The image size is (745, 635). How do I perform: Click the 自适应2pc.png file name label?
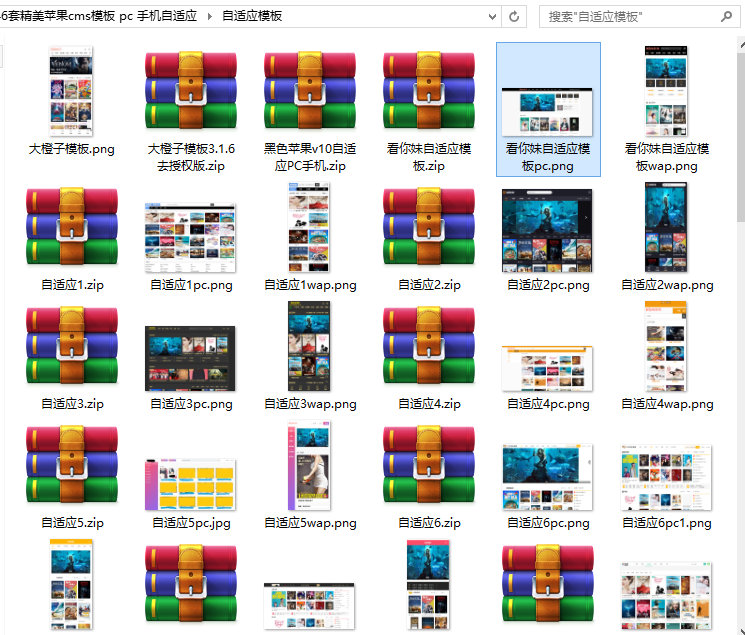[548, 285]
